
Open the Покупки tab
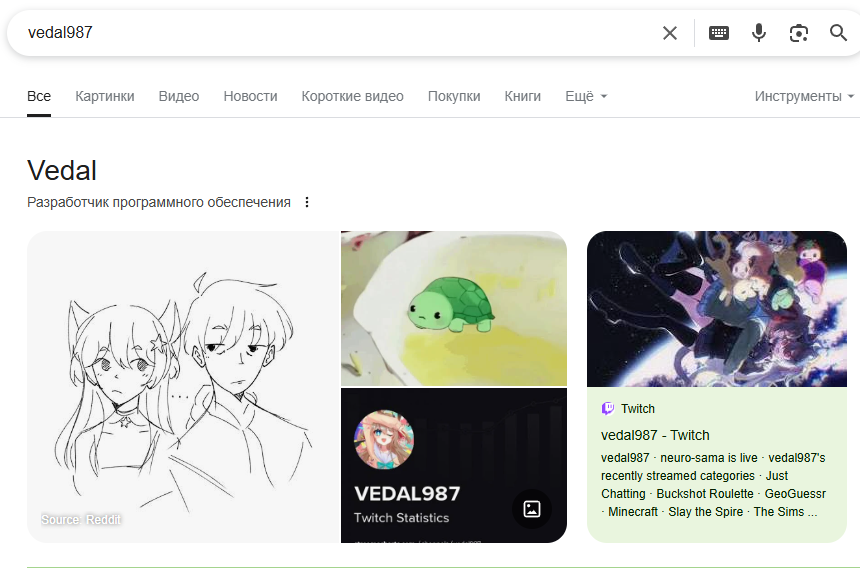pos(454,97)
